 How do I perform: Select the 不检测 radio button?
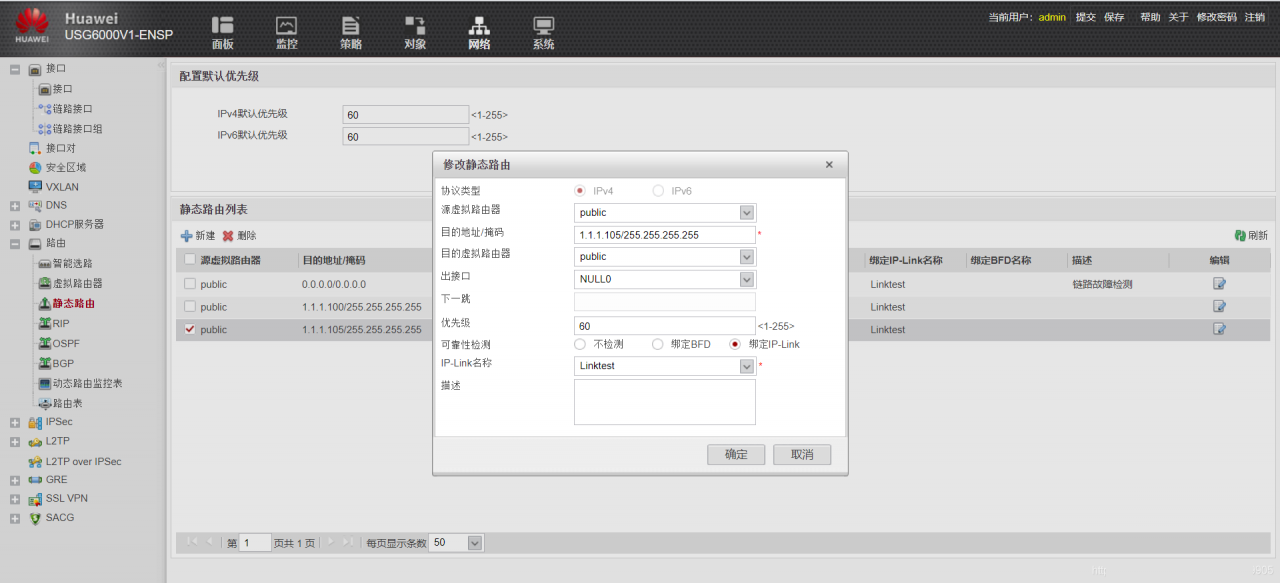point(580,344)
